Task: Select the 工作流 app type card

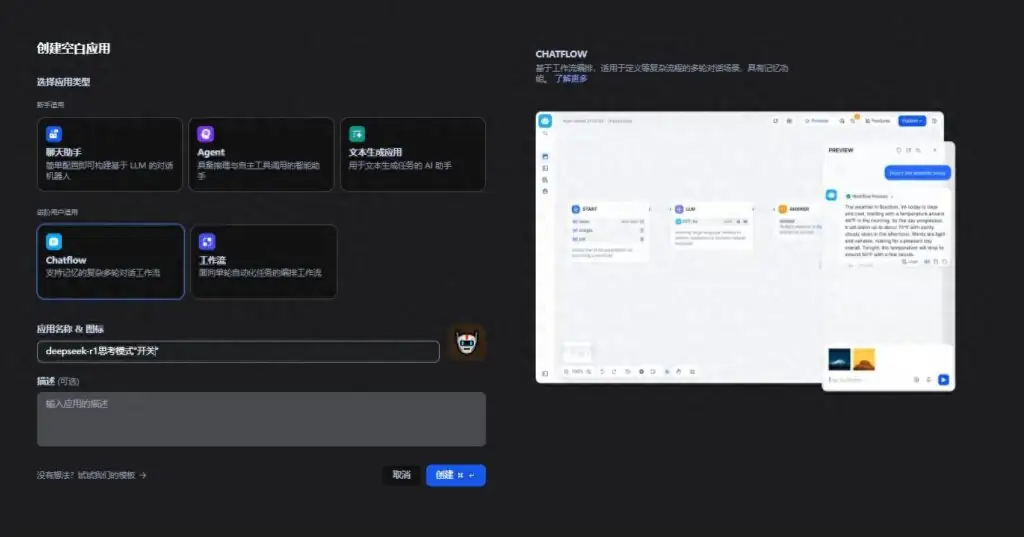Action: pos(264,261)
